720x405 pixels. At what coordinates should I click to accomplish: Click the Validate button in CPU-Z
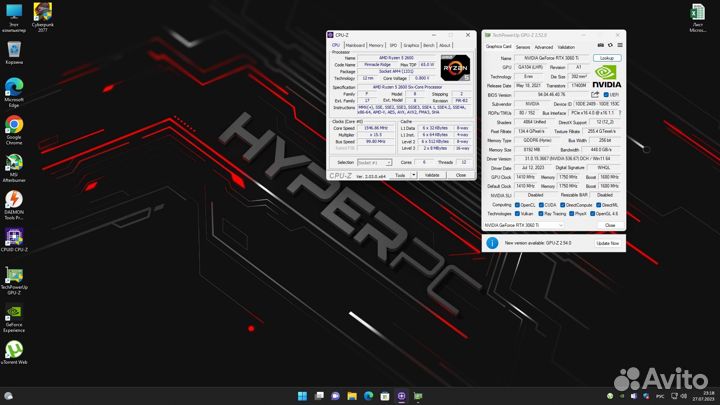pyautogui.click(x=432, y=175)
